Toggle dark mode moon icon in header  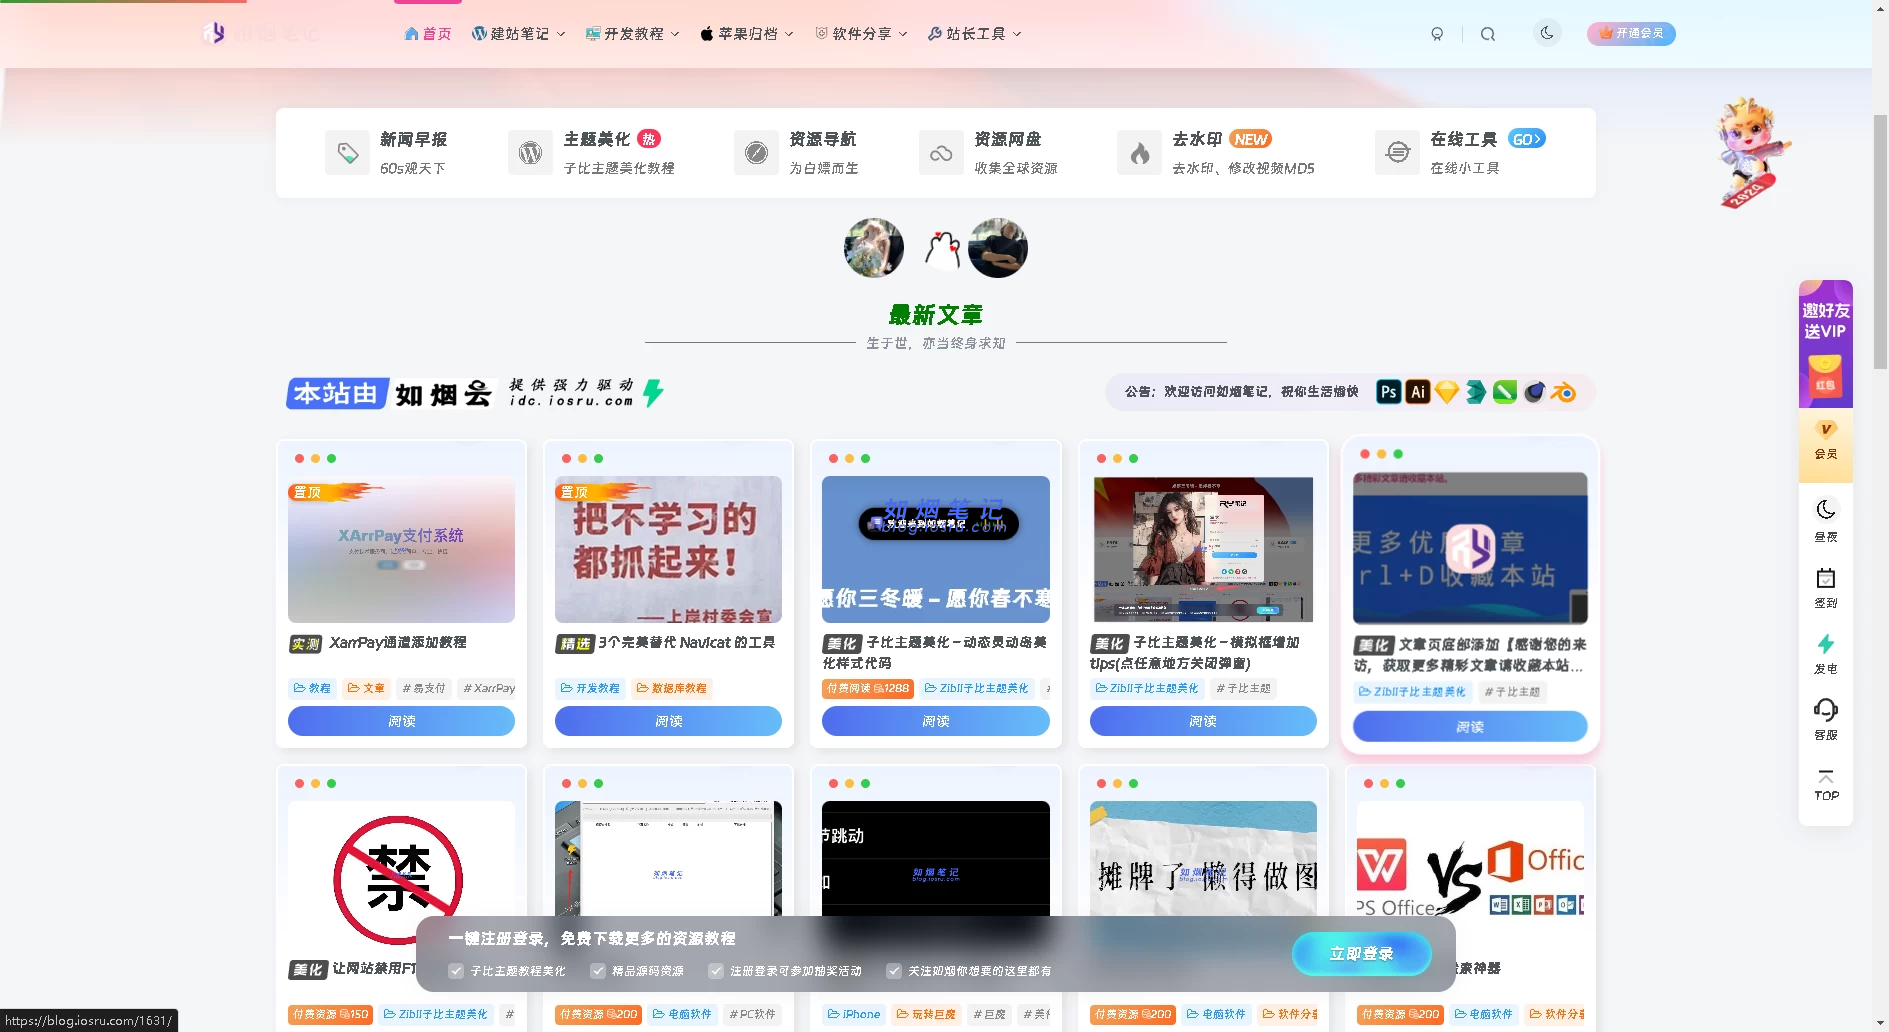pos(1547,33)
